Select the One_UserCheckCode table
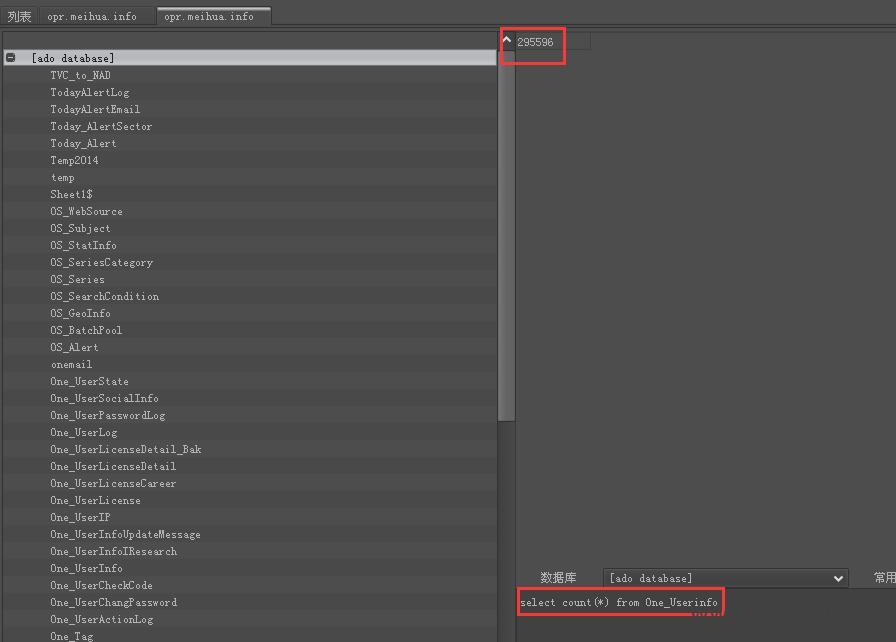Image resolution: width=896 pixels, height=642 pixels. [x=101, y=585]
